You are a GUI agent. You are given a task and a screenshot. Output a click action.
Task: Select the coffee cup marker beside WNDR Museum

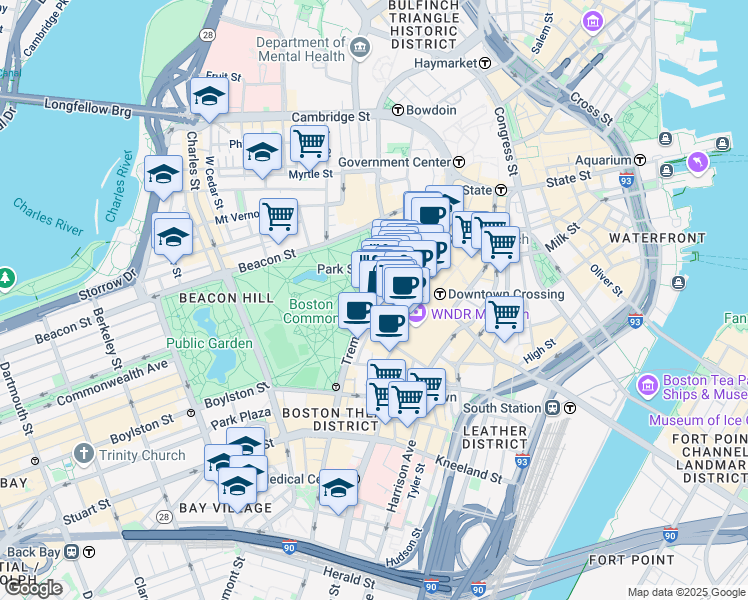389,327
